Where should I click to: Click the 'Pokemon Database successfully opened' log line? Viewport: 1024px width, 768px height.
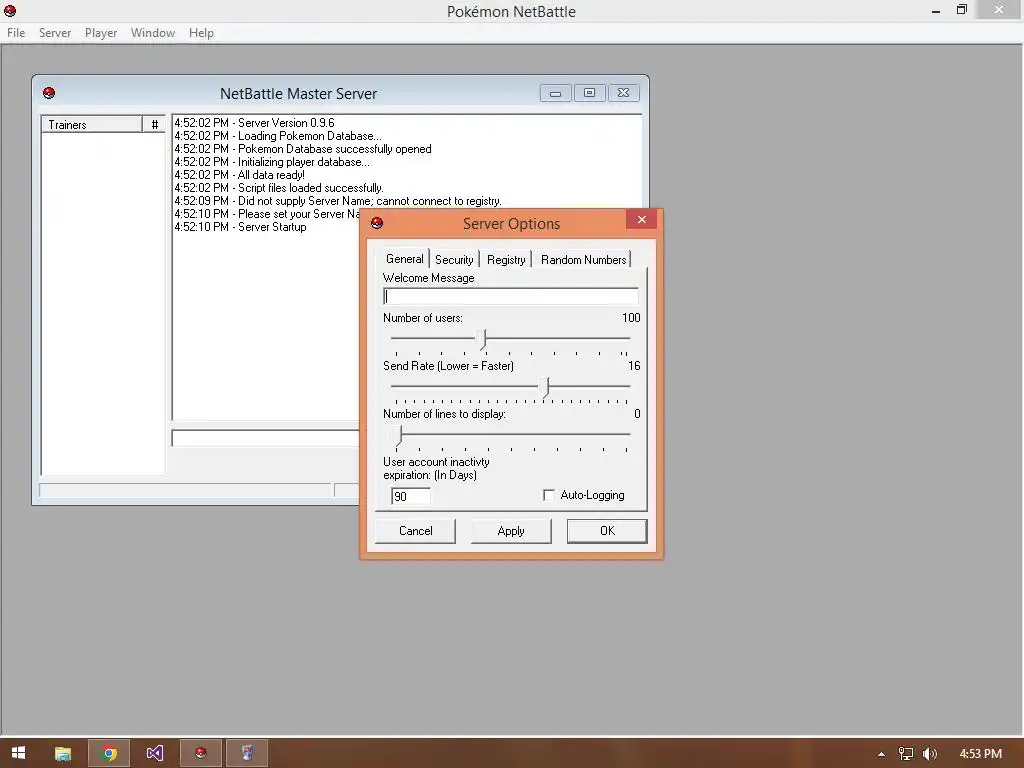(303, 149)
